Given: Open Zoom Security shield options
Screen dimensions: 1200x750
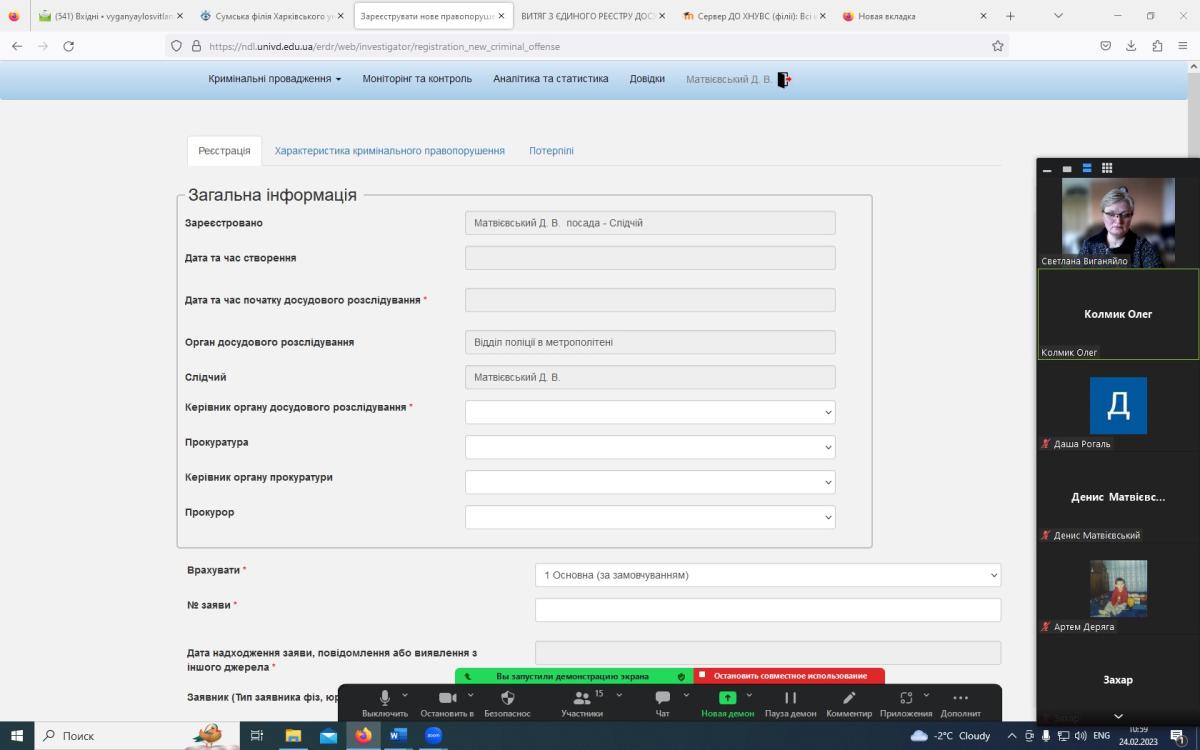Looking at the screenshot, I should 507,698.
